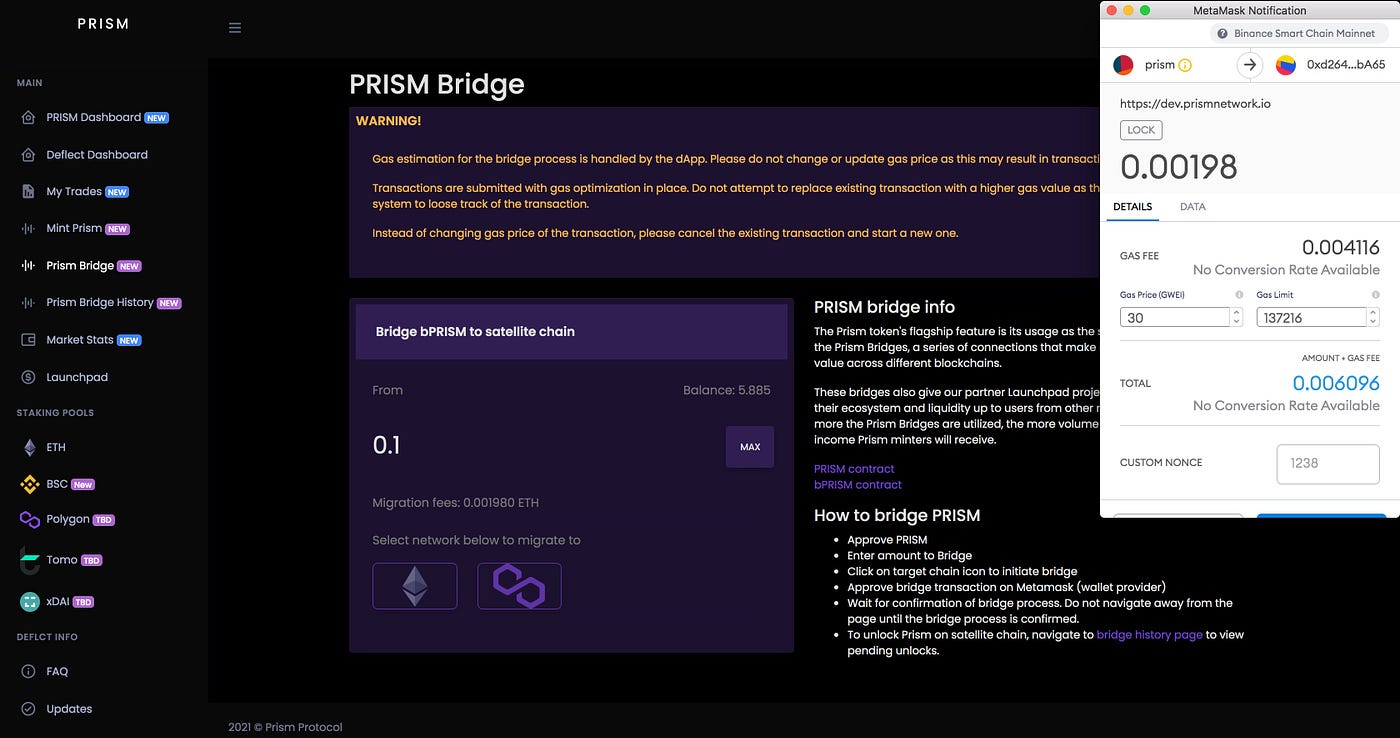This screenshot has width=1400, height=738.
Task: Click the Binance Smart Chain Mainnet help icon
Action: [1223, 33]
